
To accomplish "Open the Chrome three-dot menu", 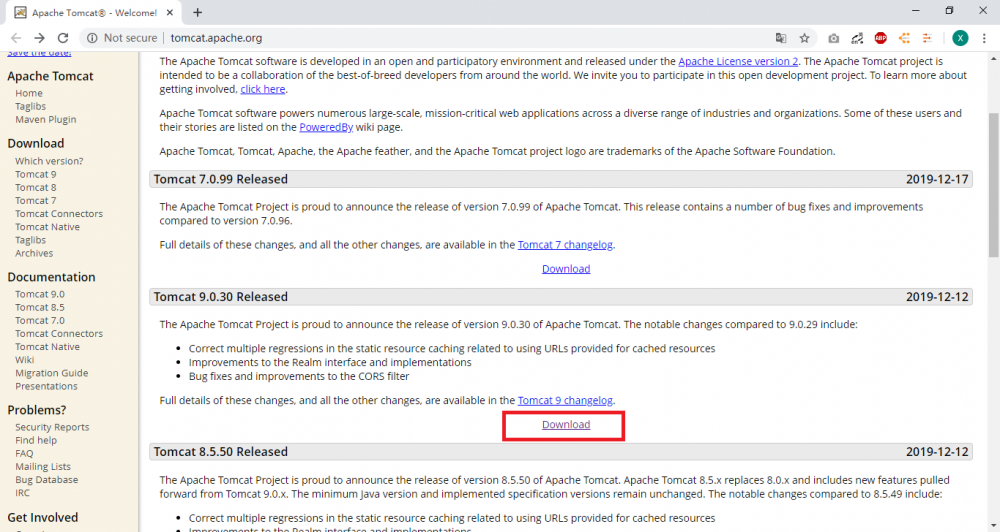I will coord(984,38).
